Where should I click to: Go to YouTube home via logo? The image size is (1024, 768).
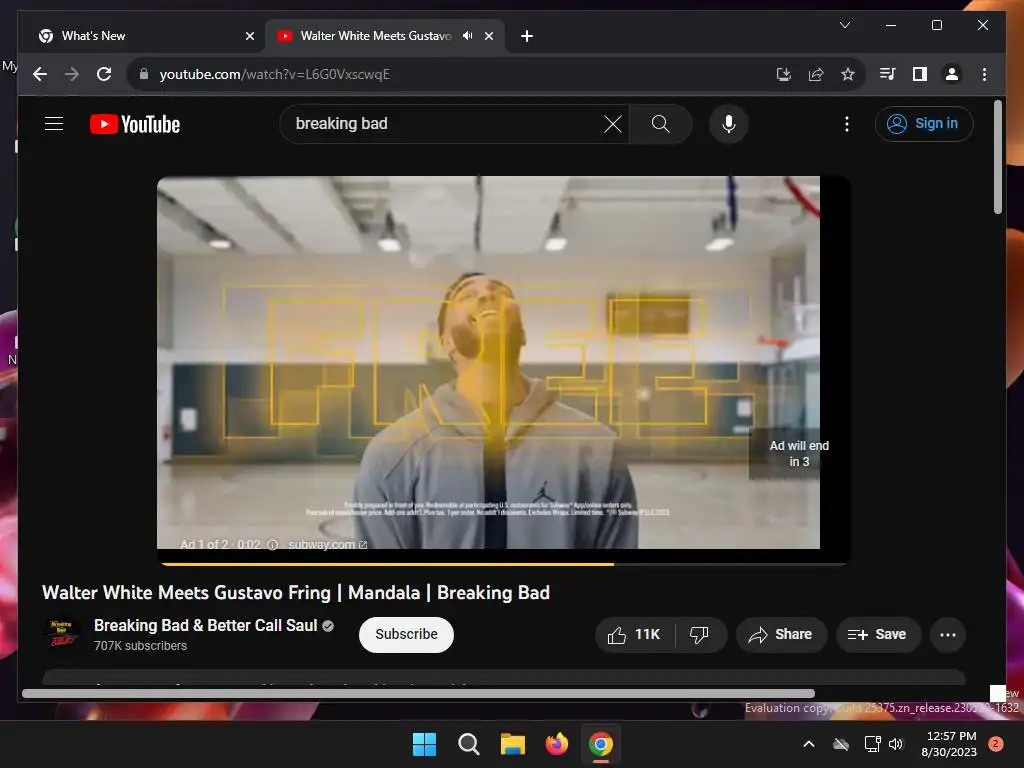point(135,124)
